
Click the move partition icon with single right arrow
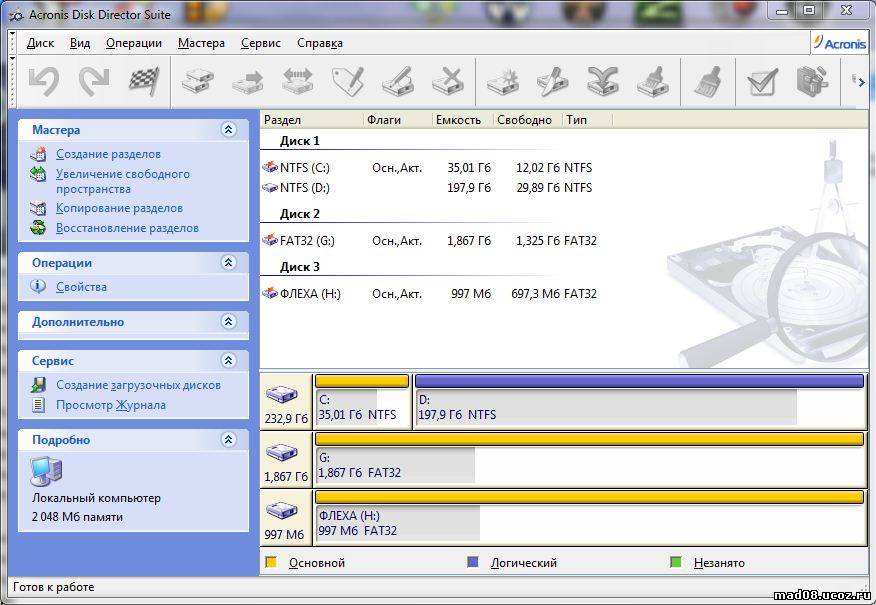(x=247, y=82)
